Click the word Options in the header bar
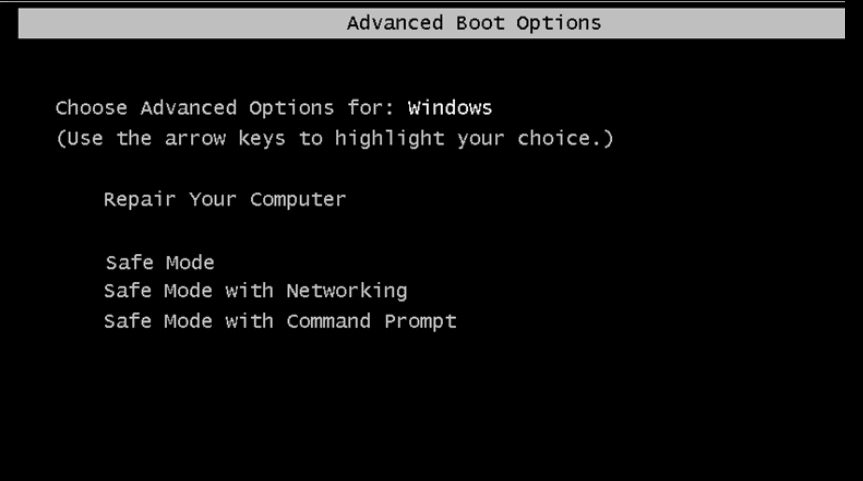This screenshot has width=863, height=481. (559, 23)
